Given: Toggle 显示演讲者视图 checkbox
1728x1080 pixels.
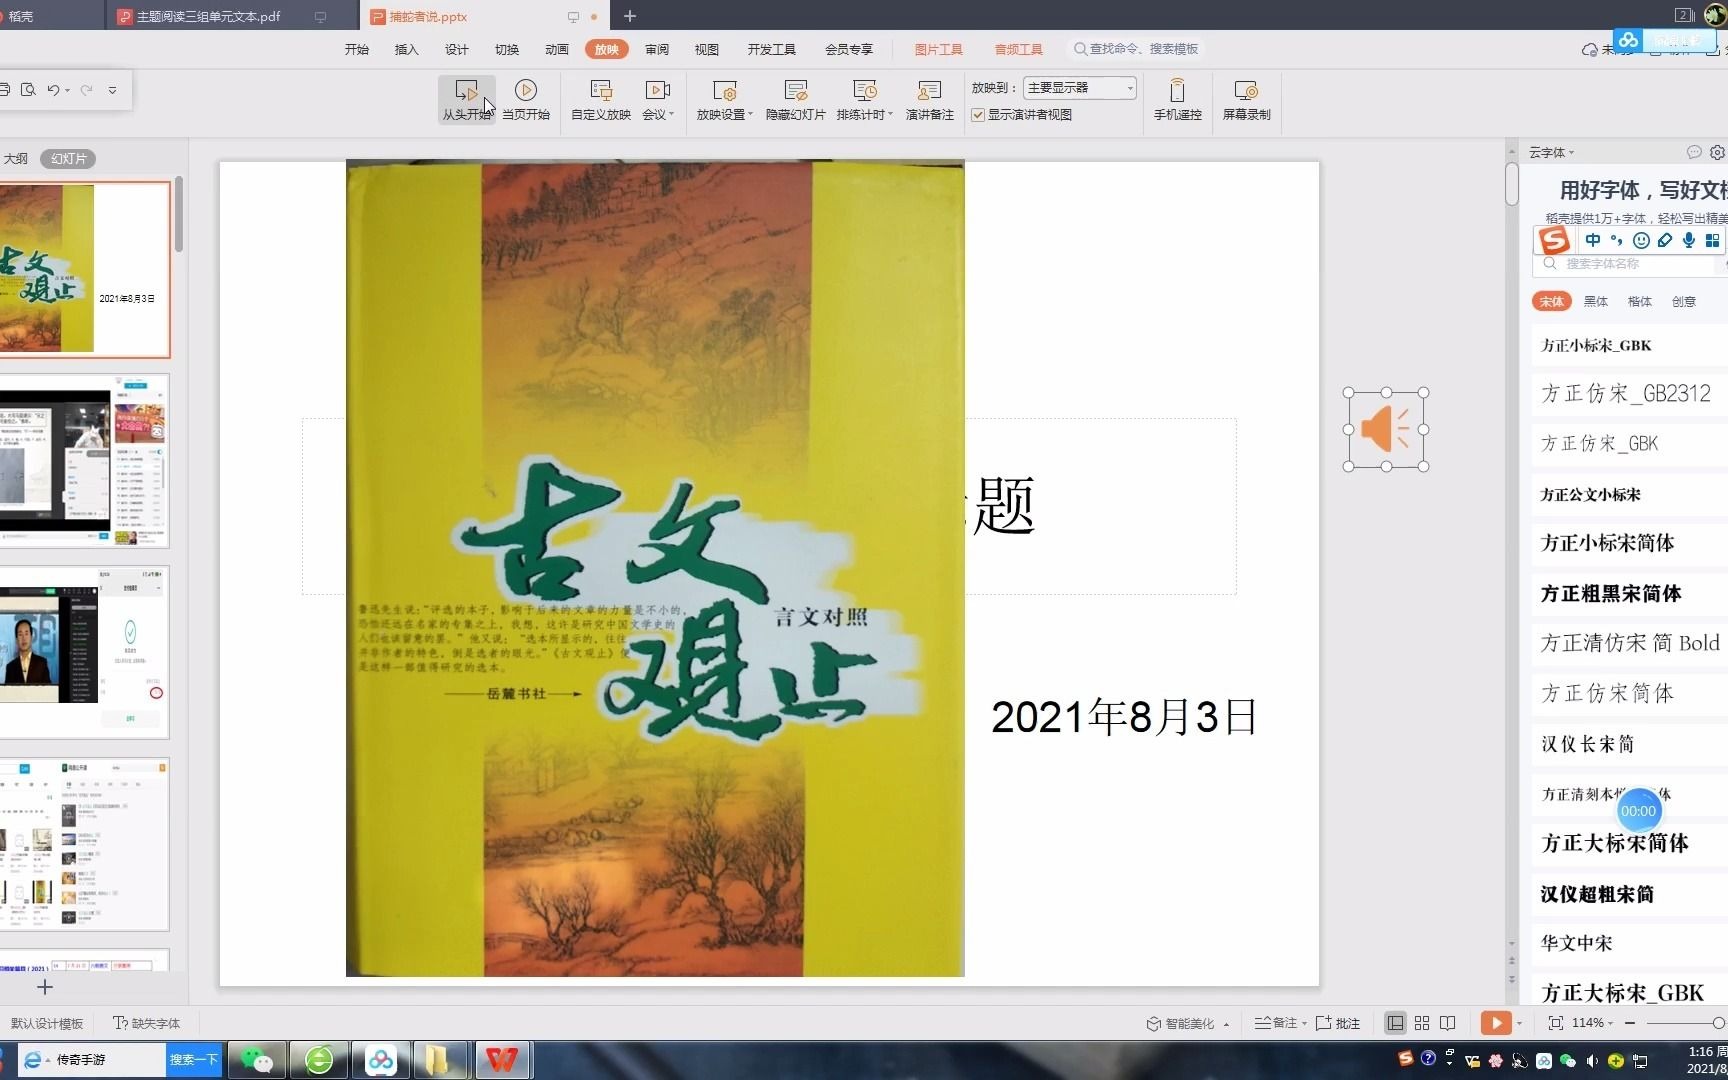Looking at the screenshot, I should click(978, 115).
